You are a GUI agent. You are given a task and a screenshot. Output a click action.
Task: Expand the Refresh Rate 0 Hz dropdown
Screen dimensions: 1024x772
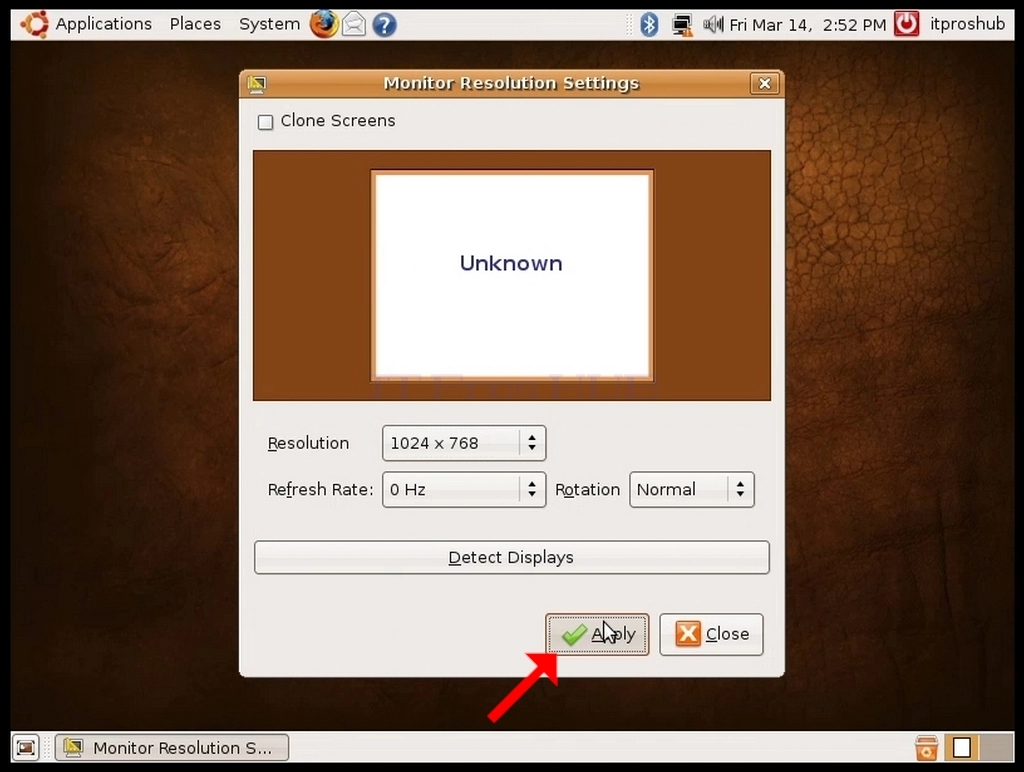point(464,489)
